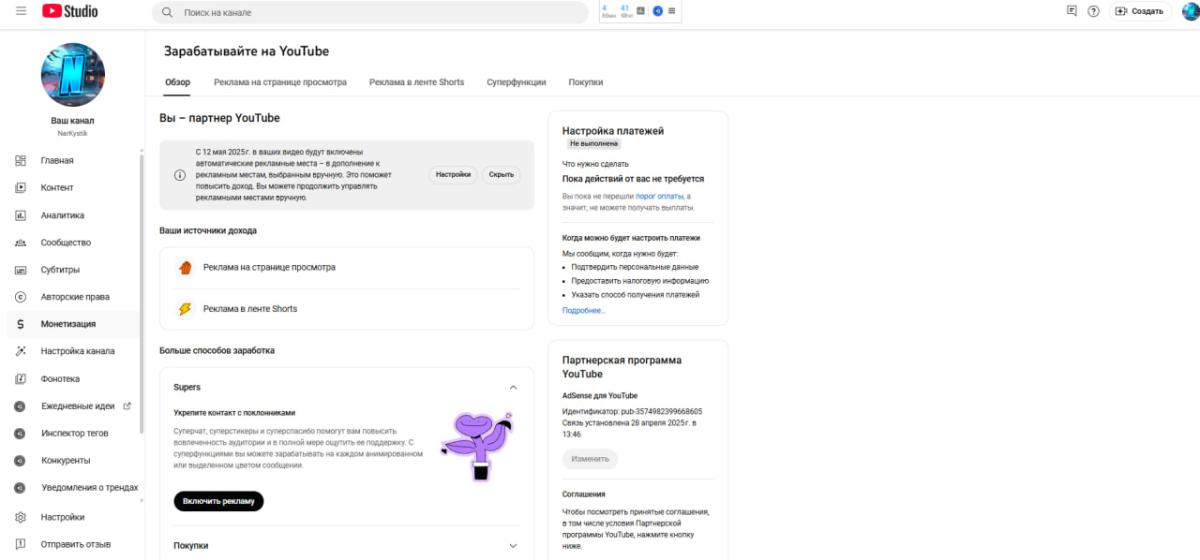Focus the channel search field
This screenshot has height=560, width=1200.
click(370, 12)
